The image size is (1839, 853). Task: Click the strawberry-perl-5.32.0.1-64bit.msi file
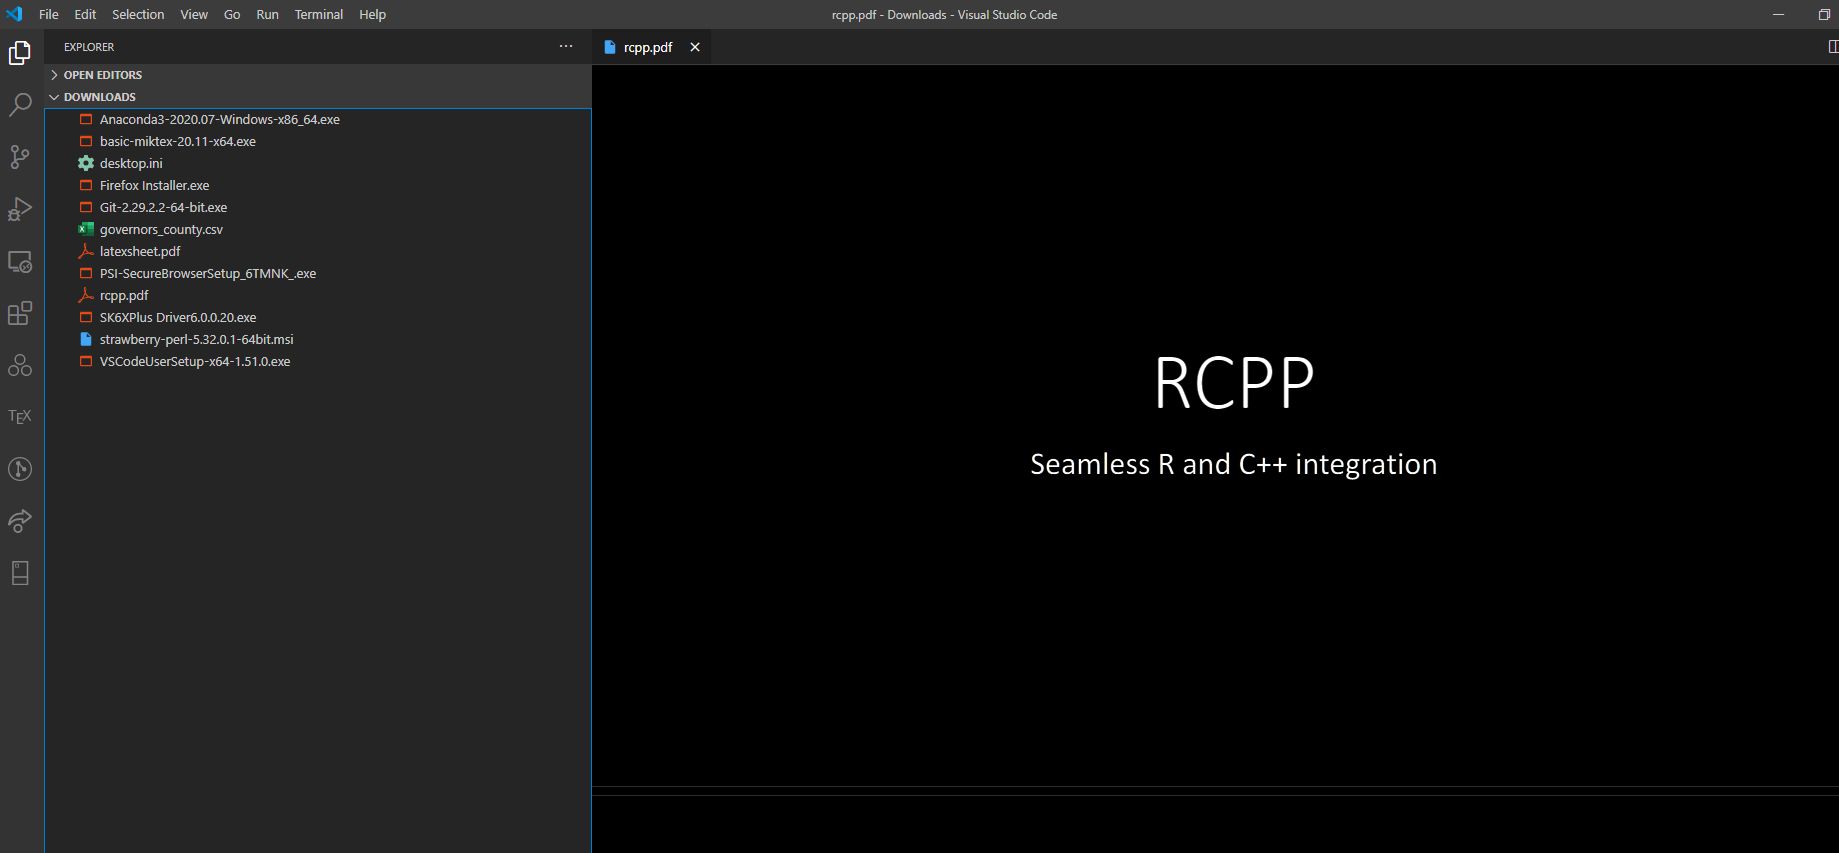coord(196,340)
